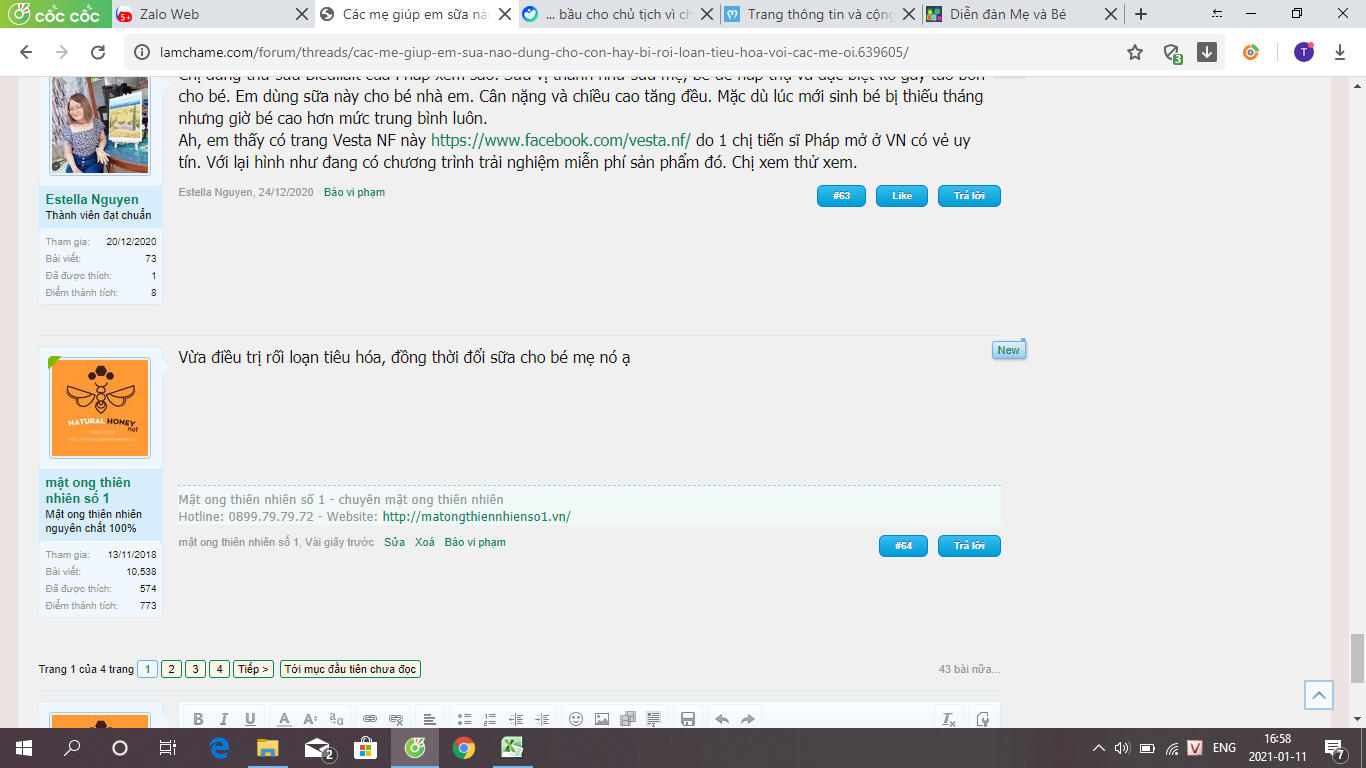This screenshot has height=768, width=1366.
Task: Insert a smiley from the editor toolbar
Action: coord(576,719)
